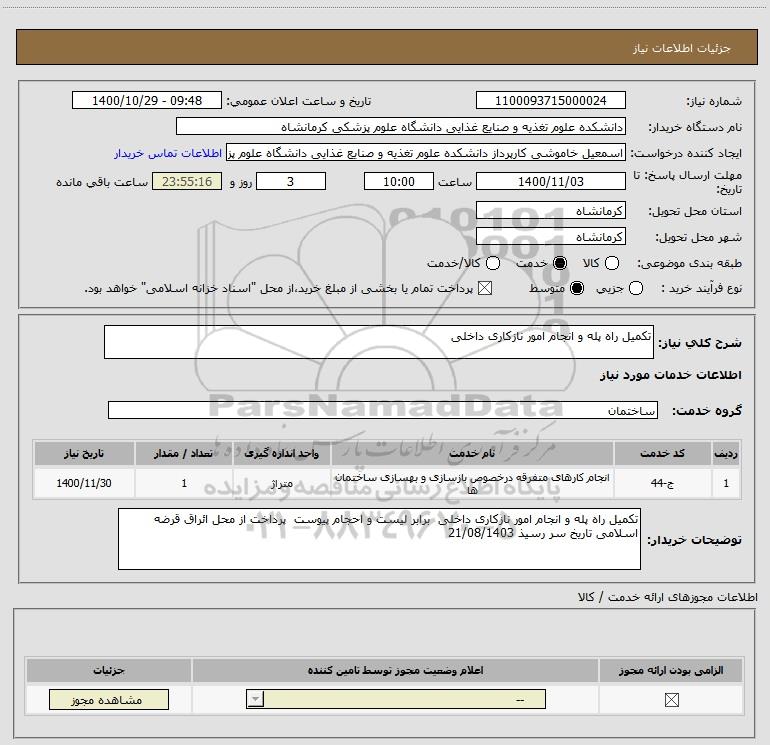
Task: Click the service code cell ج-44
Action: click(662, 483)
